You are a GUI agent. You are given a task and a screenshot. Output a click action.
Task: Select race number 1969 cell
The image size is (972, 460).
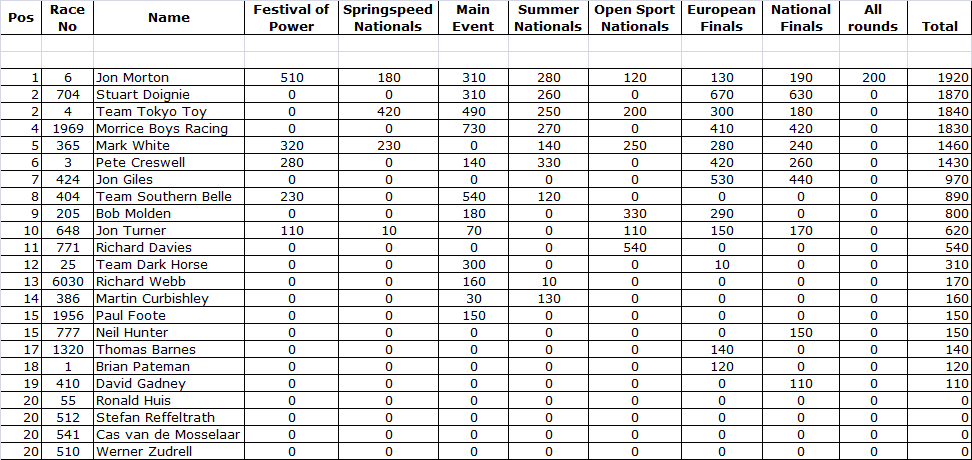pyautogui.click(x=68, y=128)
